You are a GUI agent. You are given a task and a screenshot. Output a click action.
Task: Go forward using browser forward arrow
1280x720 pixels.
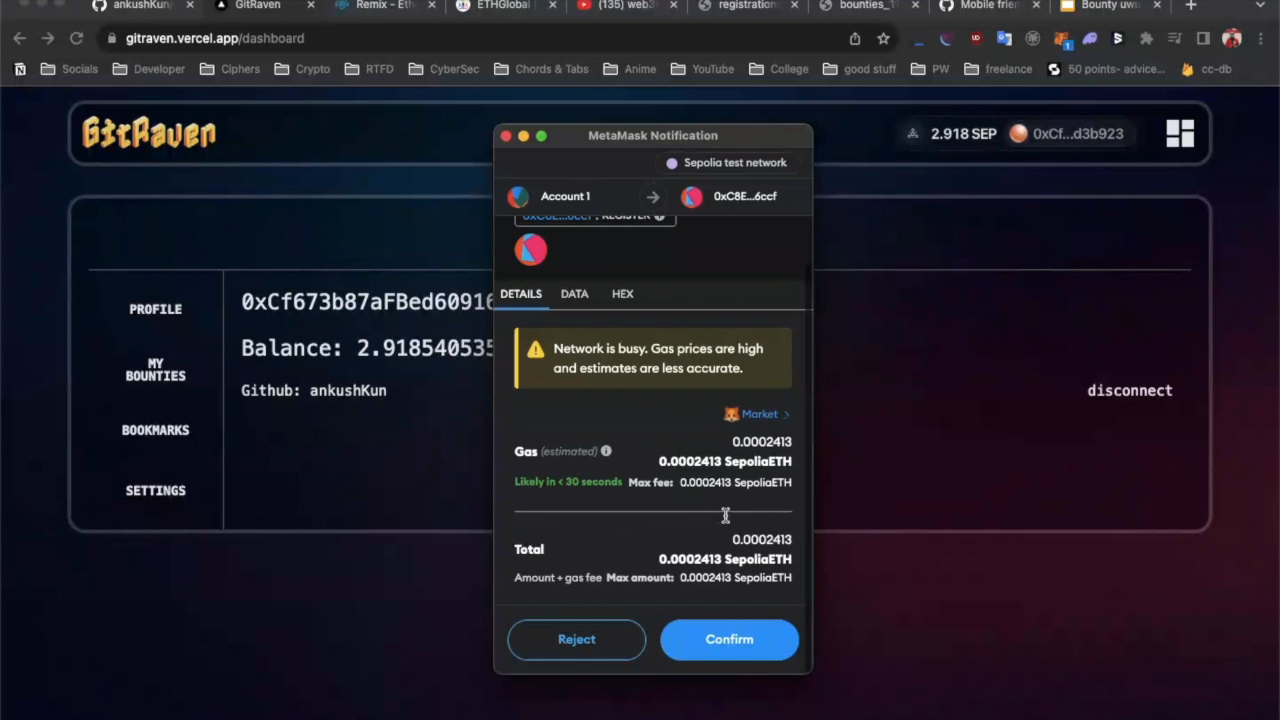point(48,38)
